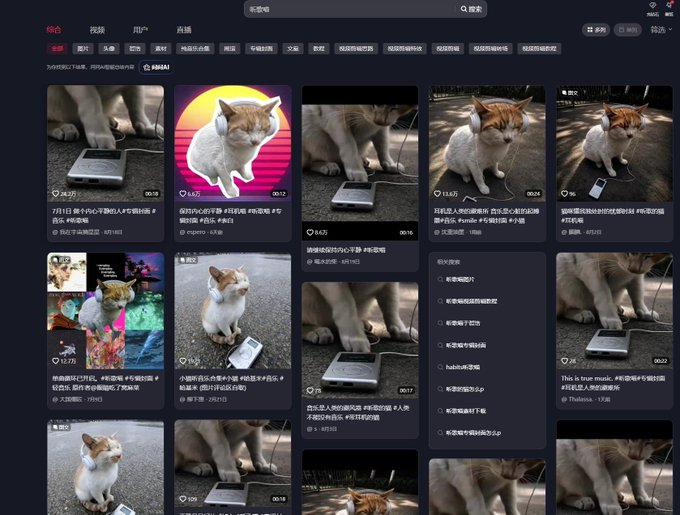Select the 视频剪辑教程 filter chip
The height and width of the screenshot is (515, 680).
pos(539,49)
